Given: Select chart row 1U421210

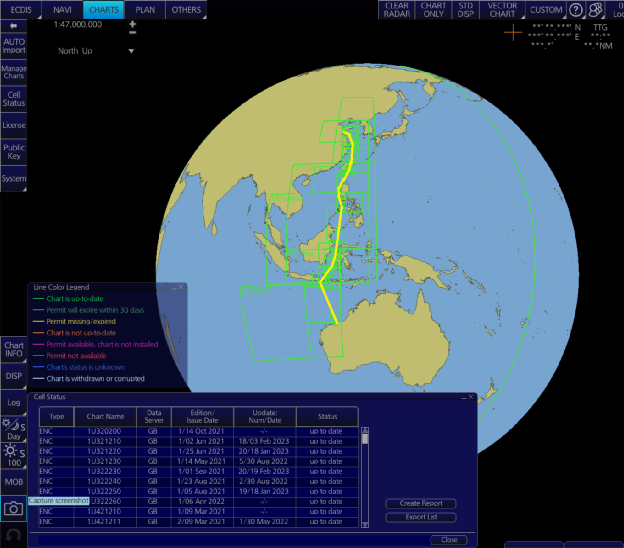Looking at the screenshot, I should (x=199, y=511).
